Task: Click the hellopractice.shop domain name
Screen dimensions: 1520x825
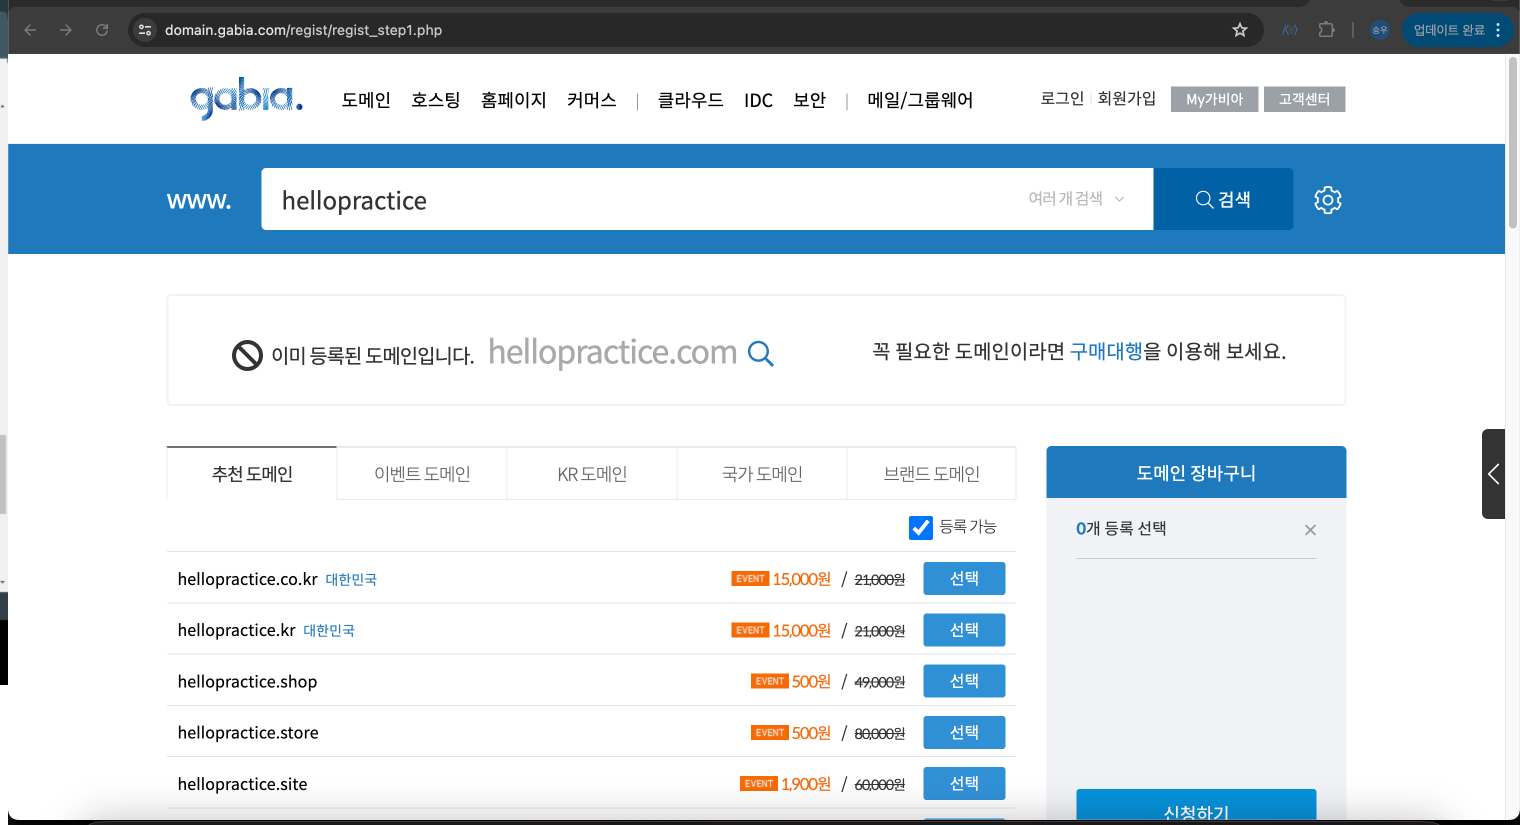Action: (247, 682)
